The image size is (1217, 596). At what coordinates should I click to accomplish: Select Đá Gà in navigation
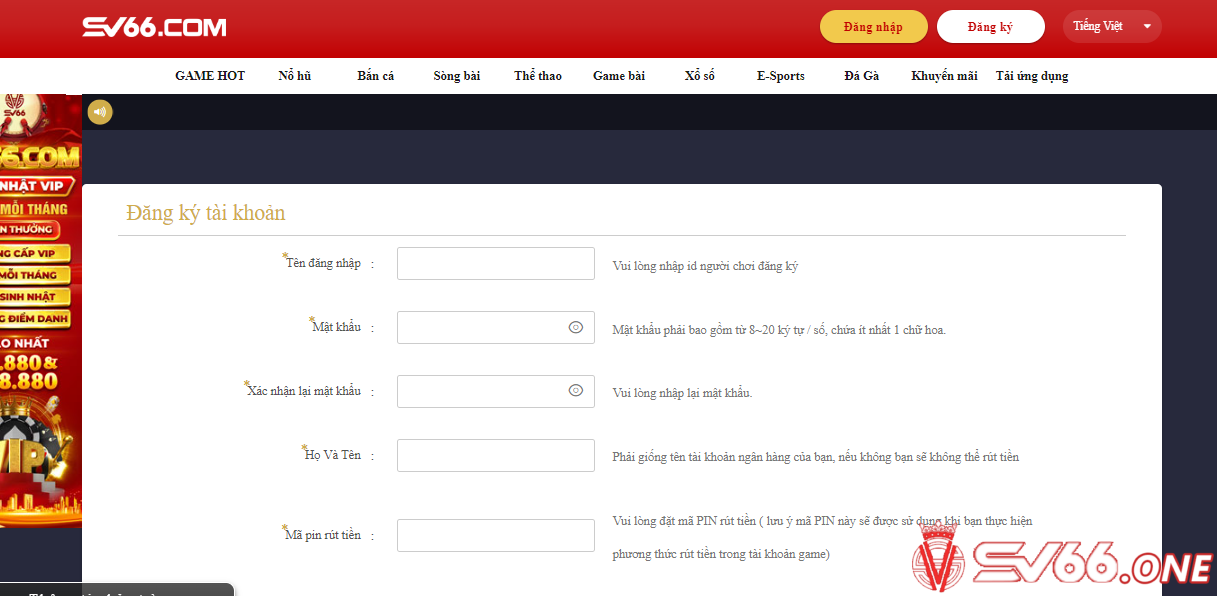tap(862, 76)
